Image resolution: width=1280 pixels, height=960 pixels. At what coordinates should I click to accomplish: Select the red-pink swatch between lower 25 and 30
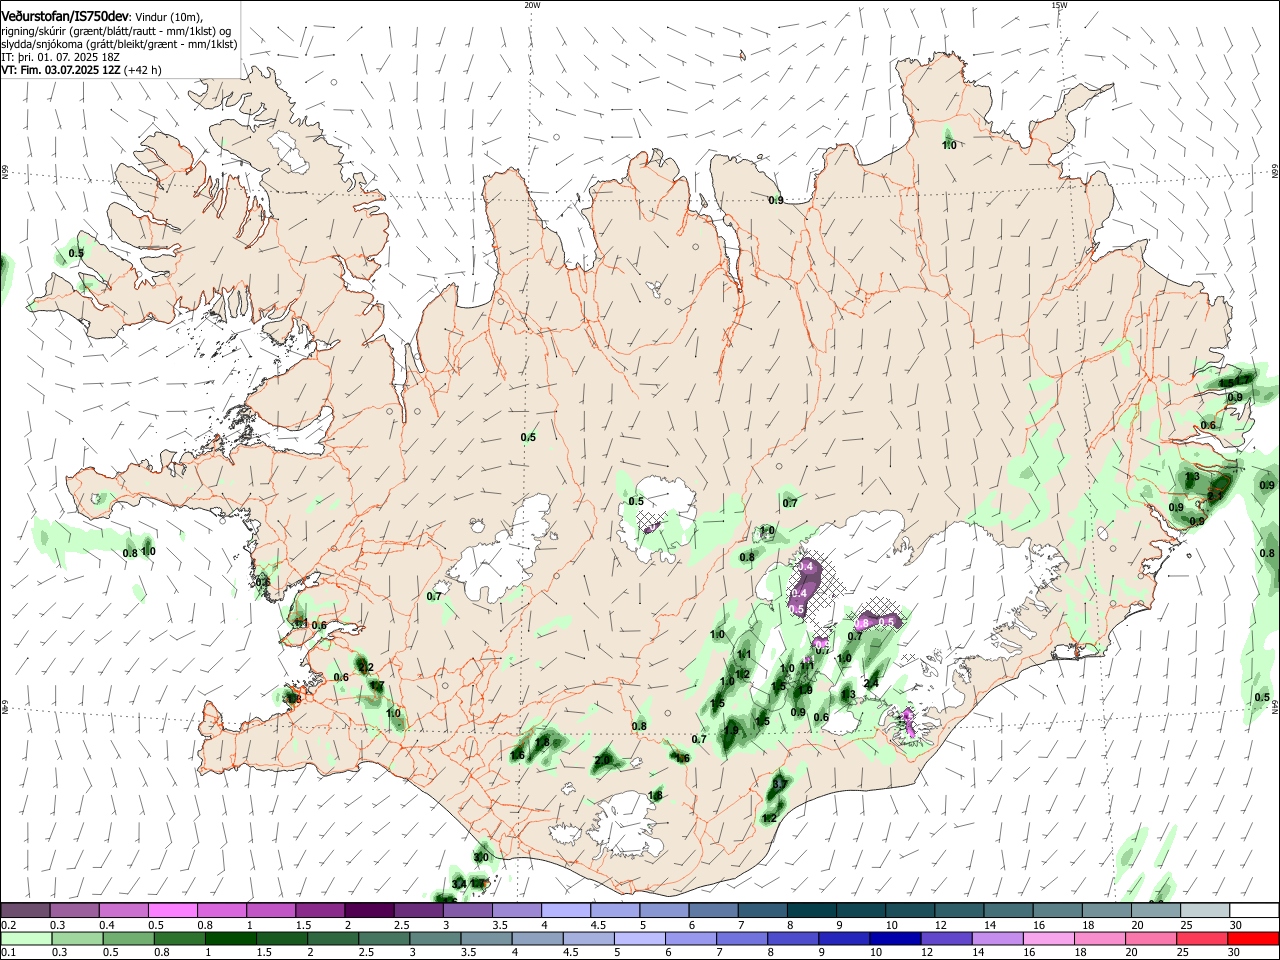pos(1202,938)
